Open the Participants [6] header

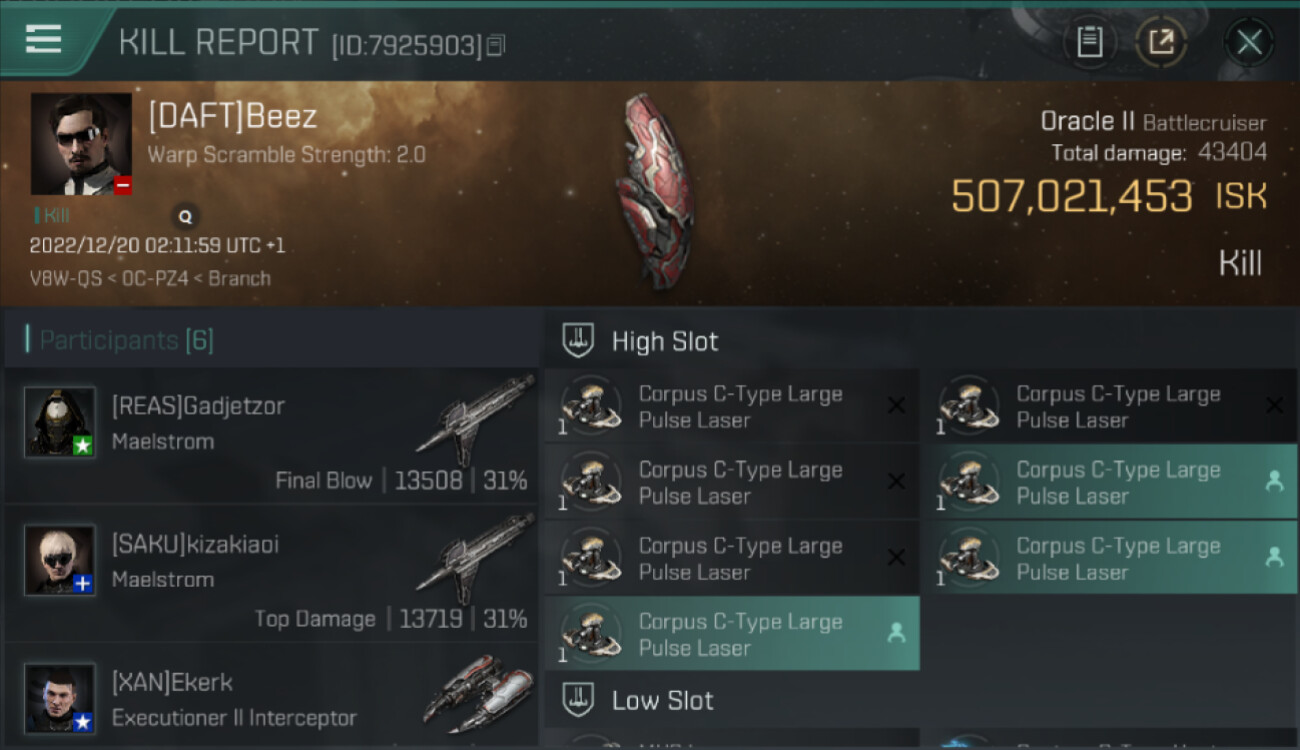(x=126, y=340)
